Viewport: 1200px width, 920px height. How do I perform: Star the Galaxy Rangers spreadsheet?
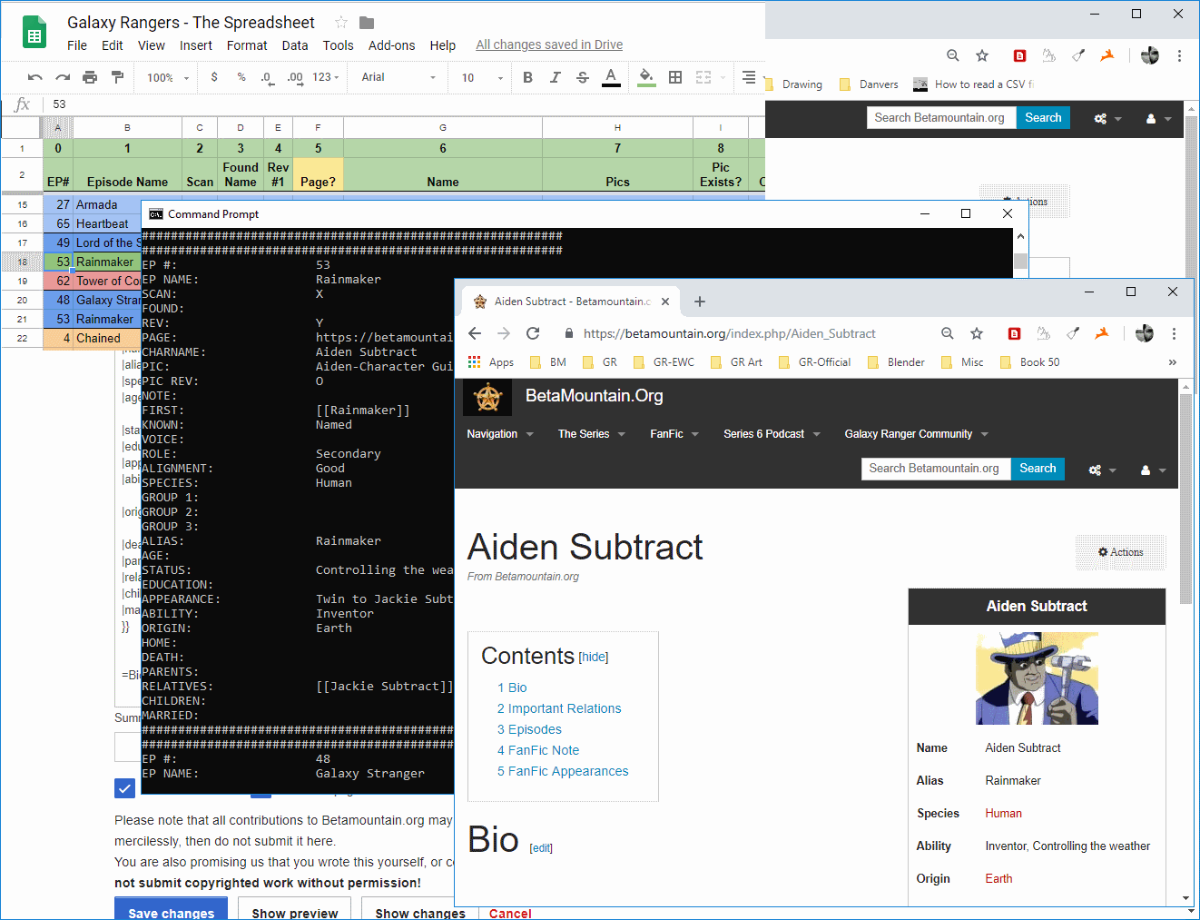(x=340, y=22)
